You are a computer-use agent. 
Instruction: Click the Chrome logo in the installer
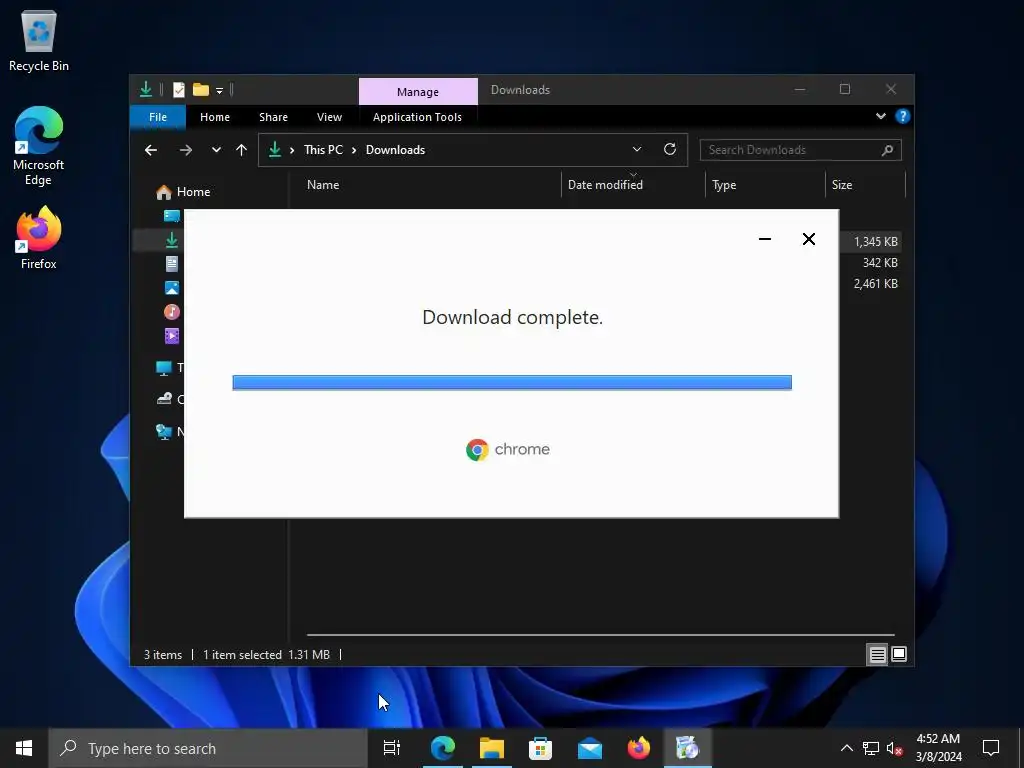coord(477,450)
